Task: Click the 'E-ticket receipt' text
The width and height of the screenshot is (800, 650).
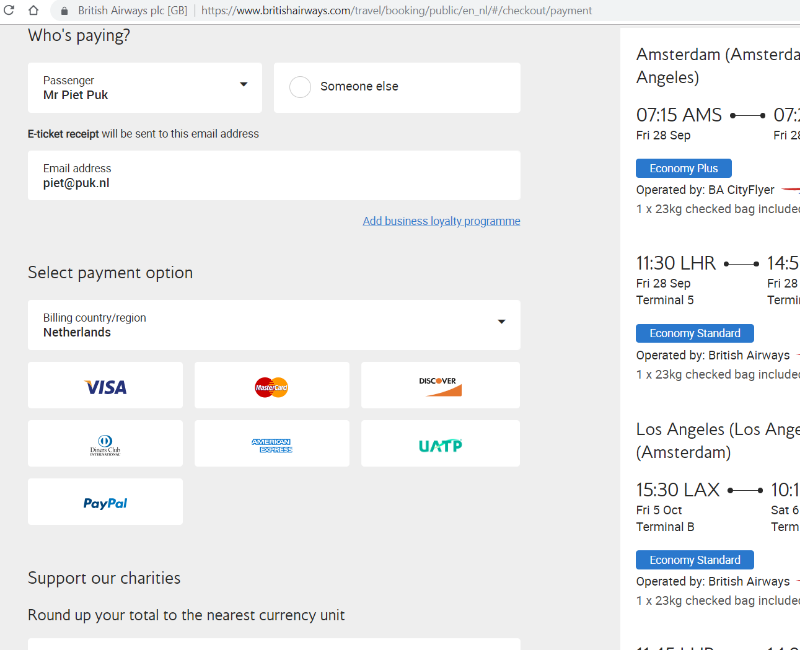Action: (x=63, y=134)
